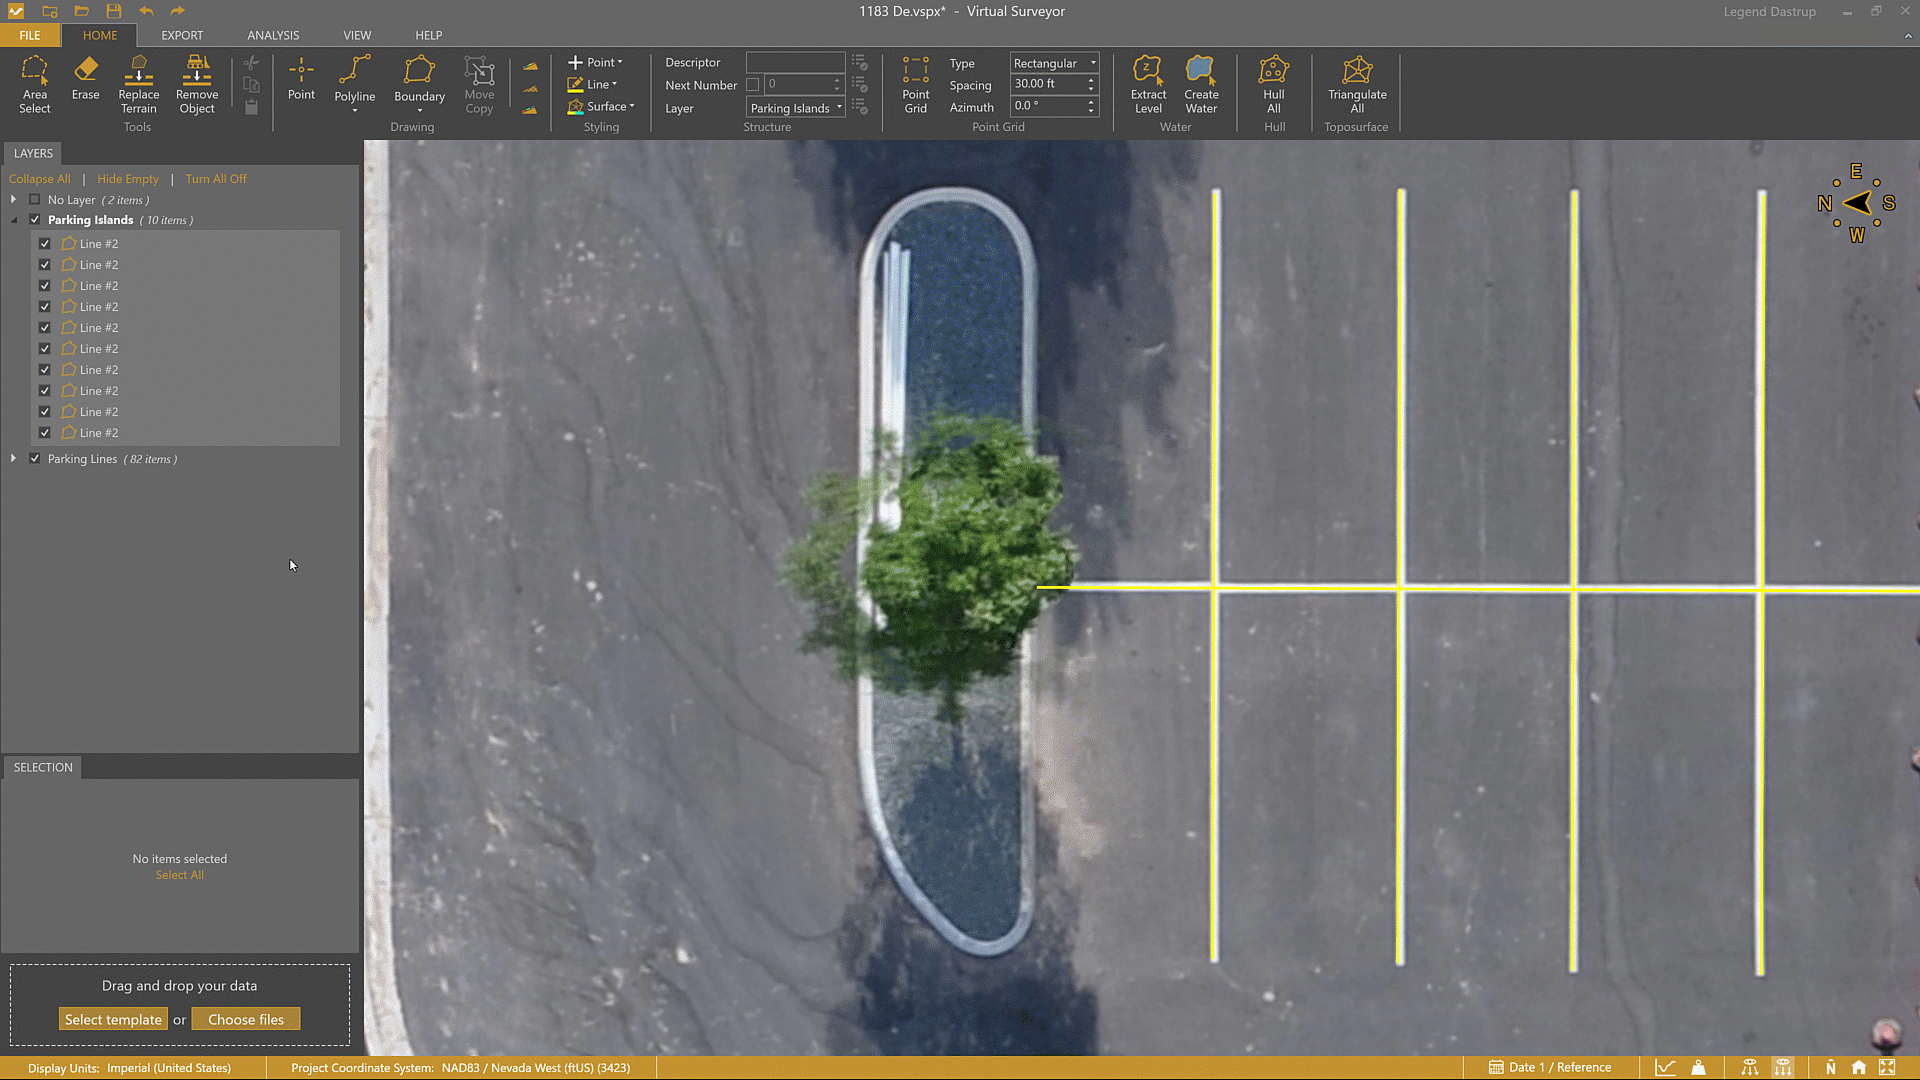1920x1080 pixels.
Task: Open the Type Rectangular dropdown
Action: pyautogui.click(x=1054, y=63)
